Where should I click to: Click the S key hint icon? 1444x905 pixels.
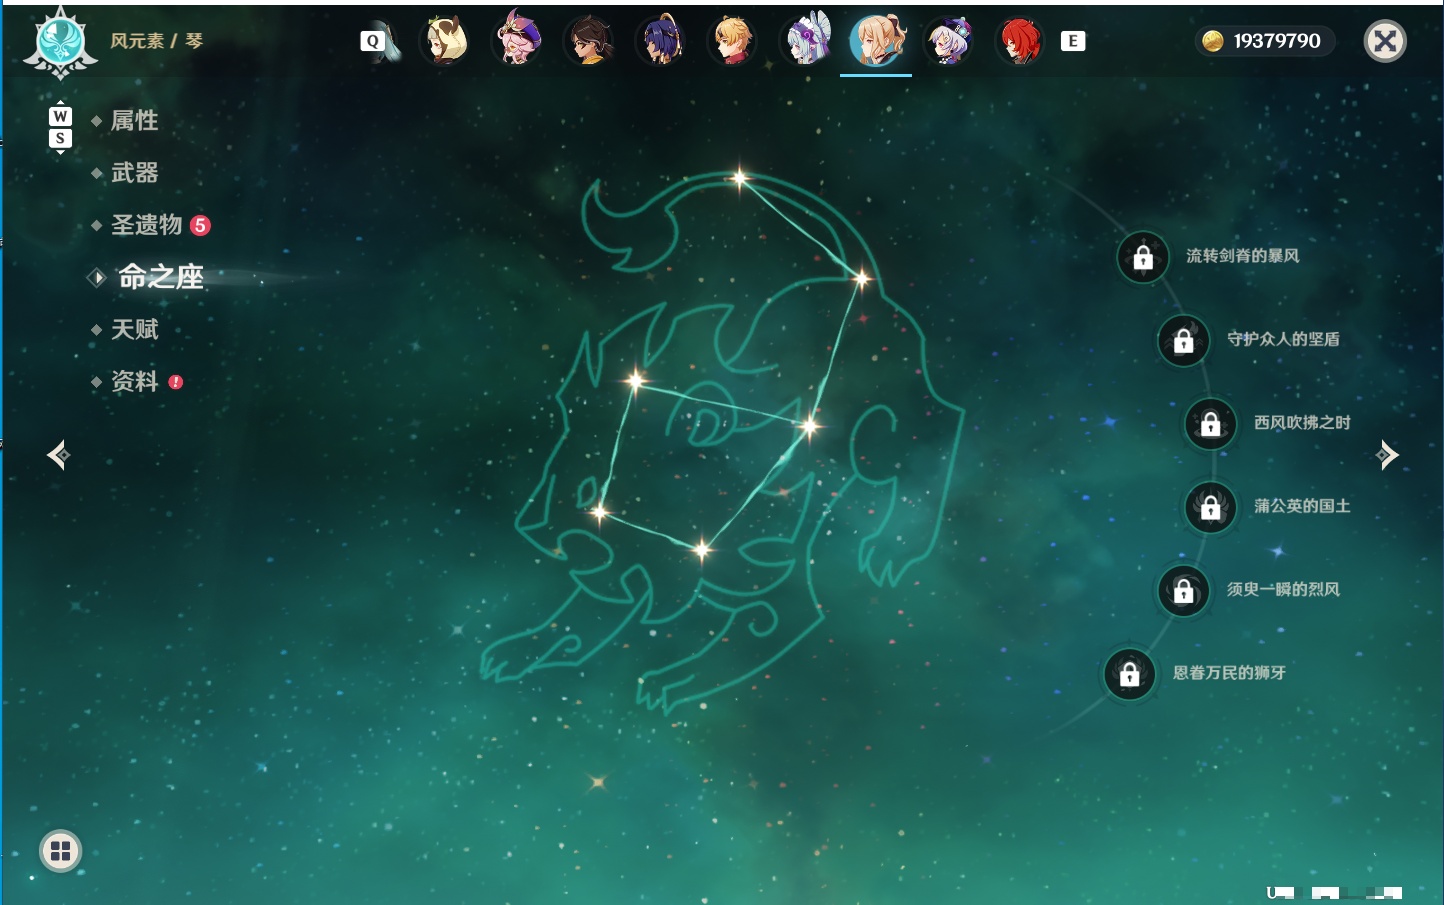[60, 139]
